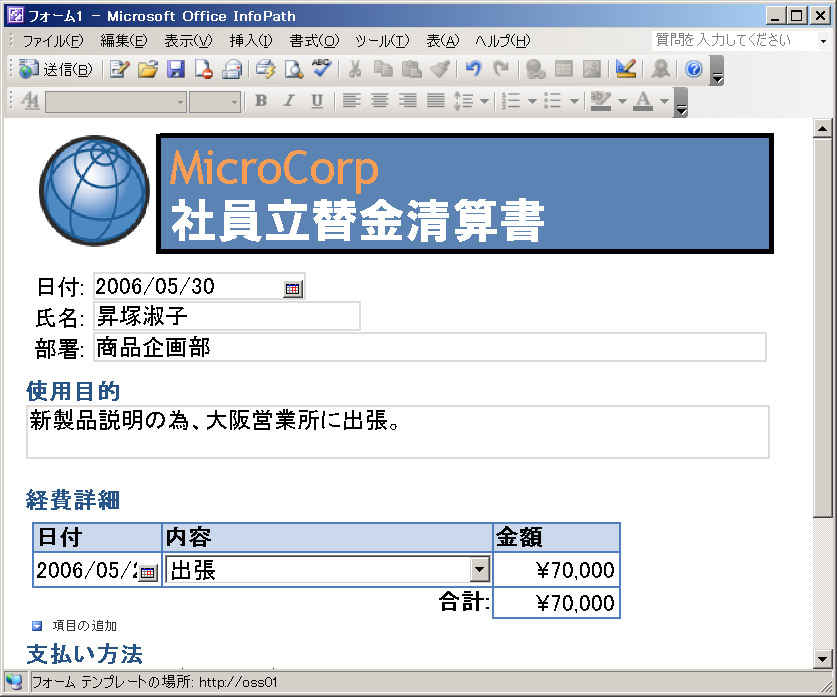Click the 項目の追加 link
This screenshot has height=697, width=837.
pos(84,625)
